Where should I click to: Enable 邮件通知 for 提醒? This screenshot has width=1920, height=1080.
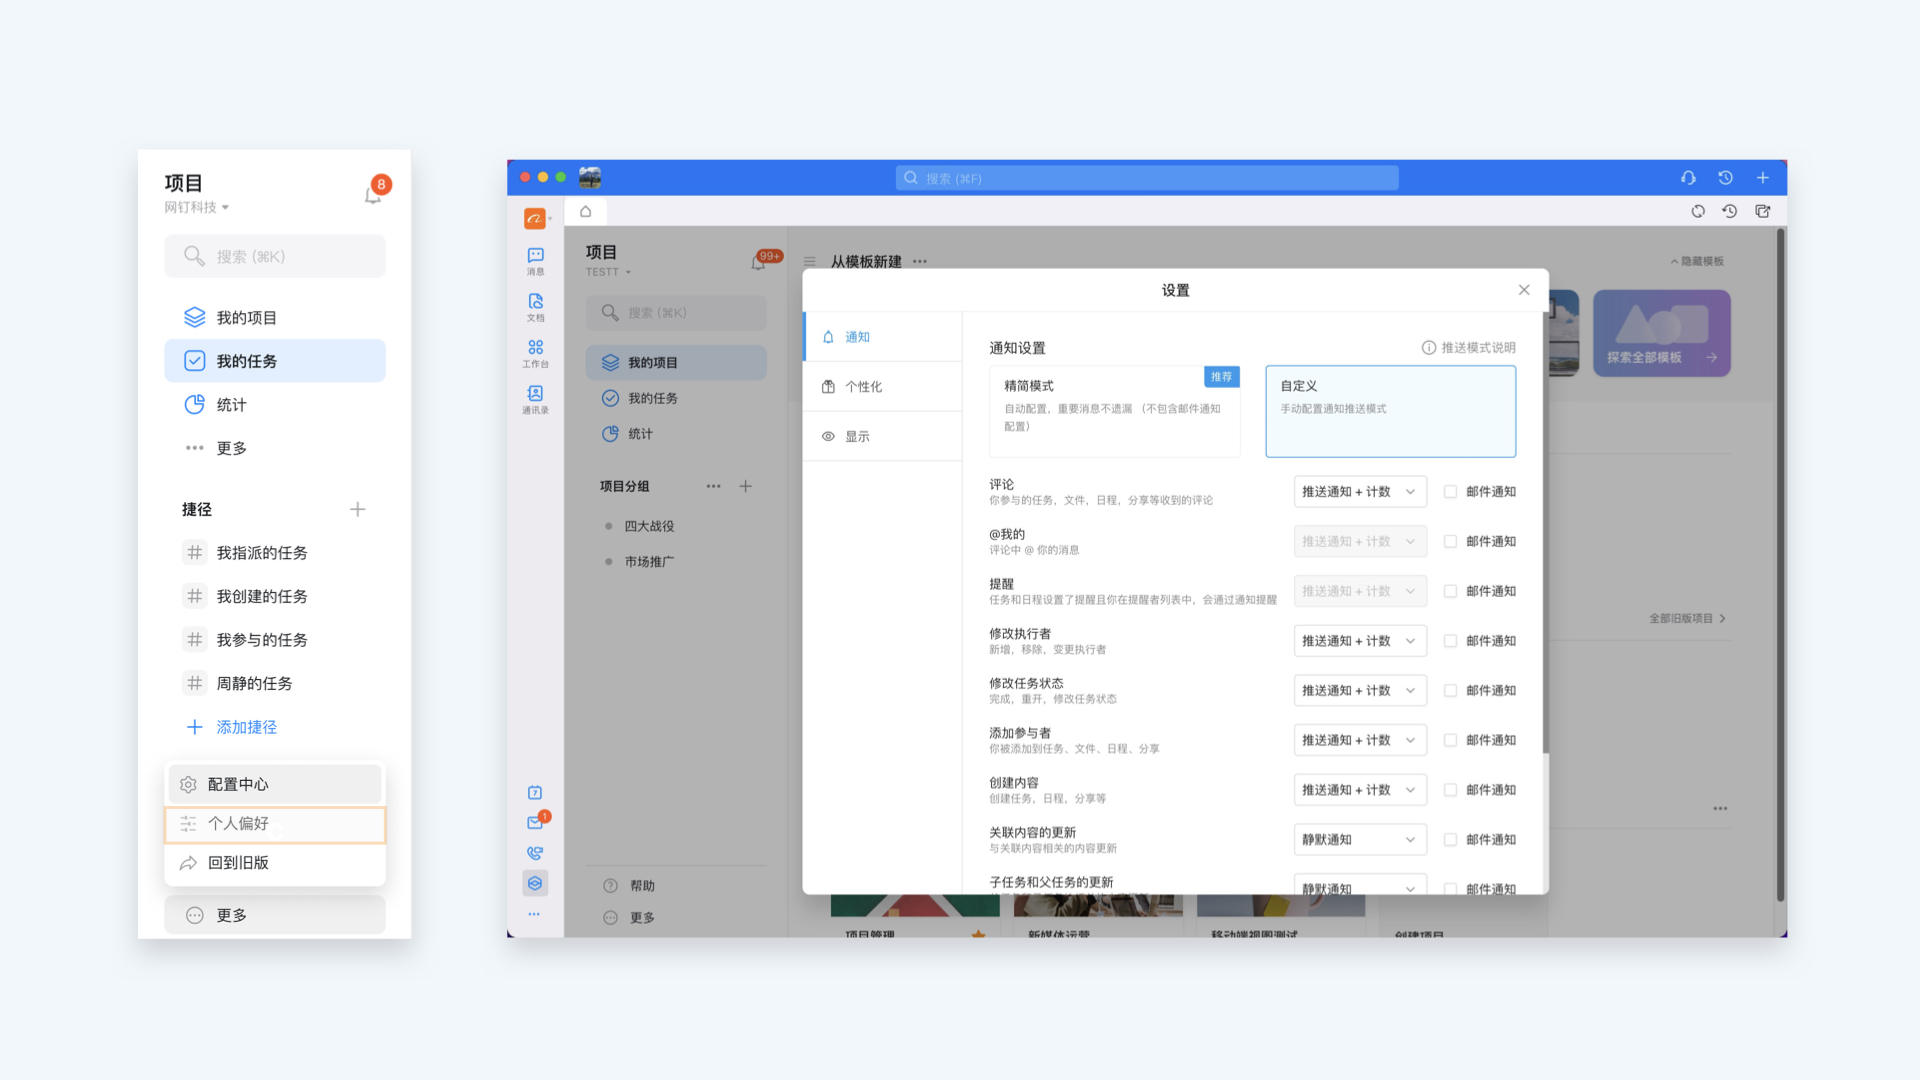tap(1450, 591)
